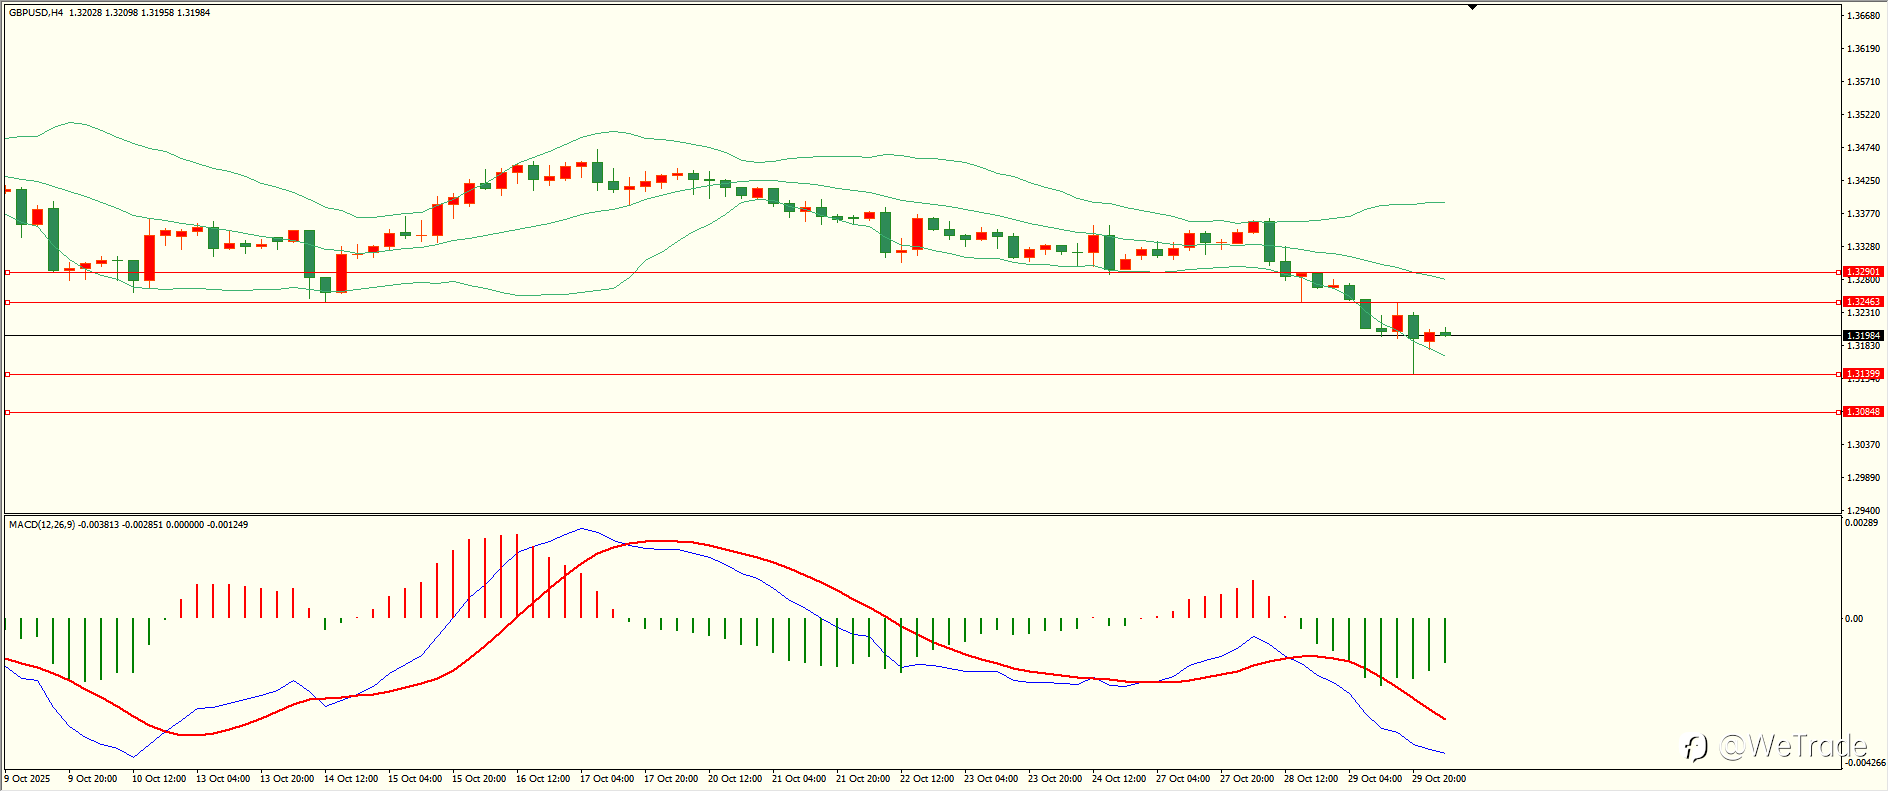Screen dimensions: 1889x792
Task: Click the "15 Oct 04:00" time axis label
Action: point(415,779)
